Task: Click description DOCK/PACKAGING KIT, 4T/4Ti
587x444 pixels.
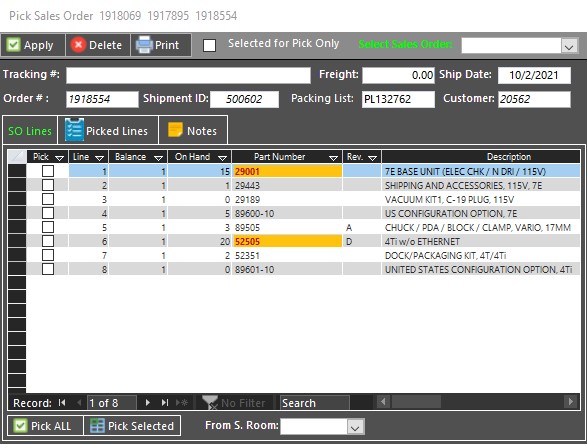Action: pyautogui.click(x=445, y=256)
